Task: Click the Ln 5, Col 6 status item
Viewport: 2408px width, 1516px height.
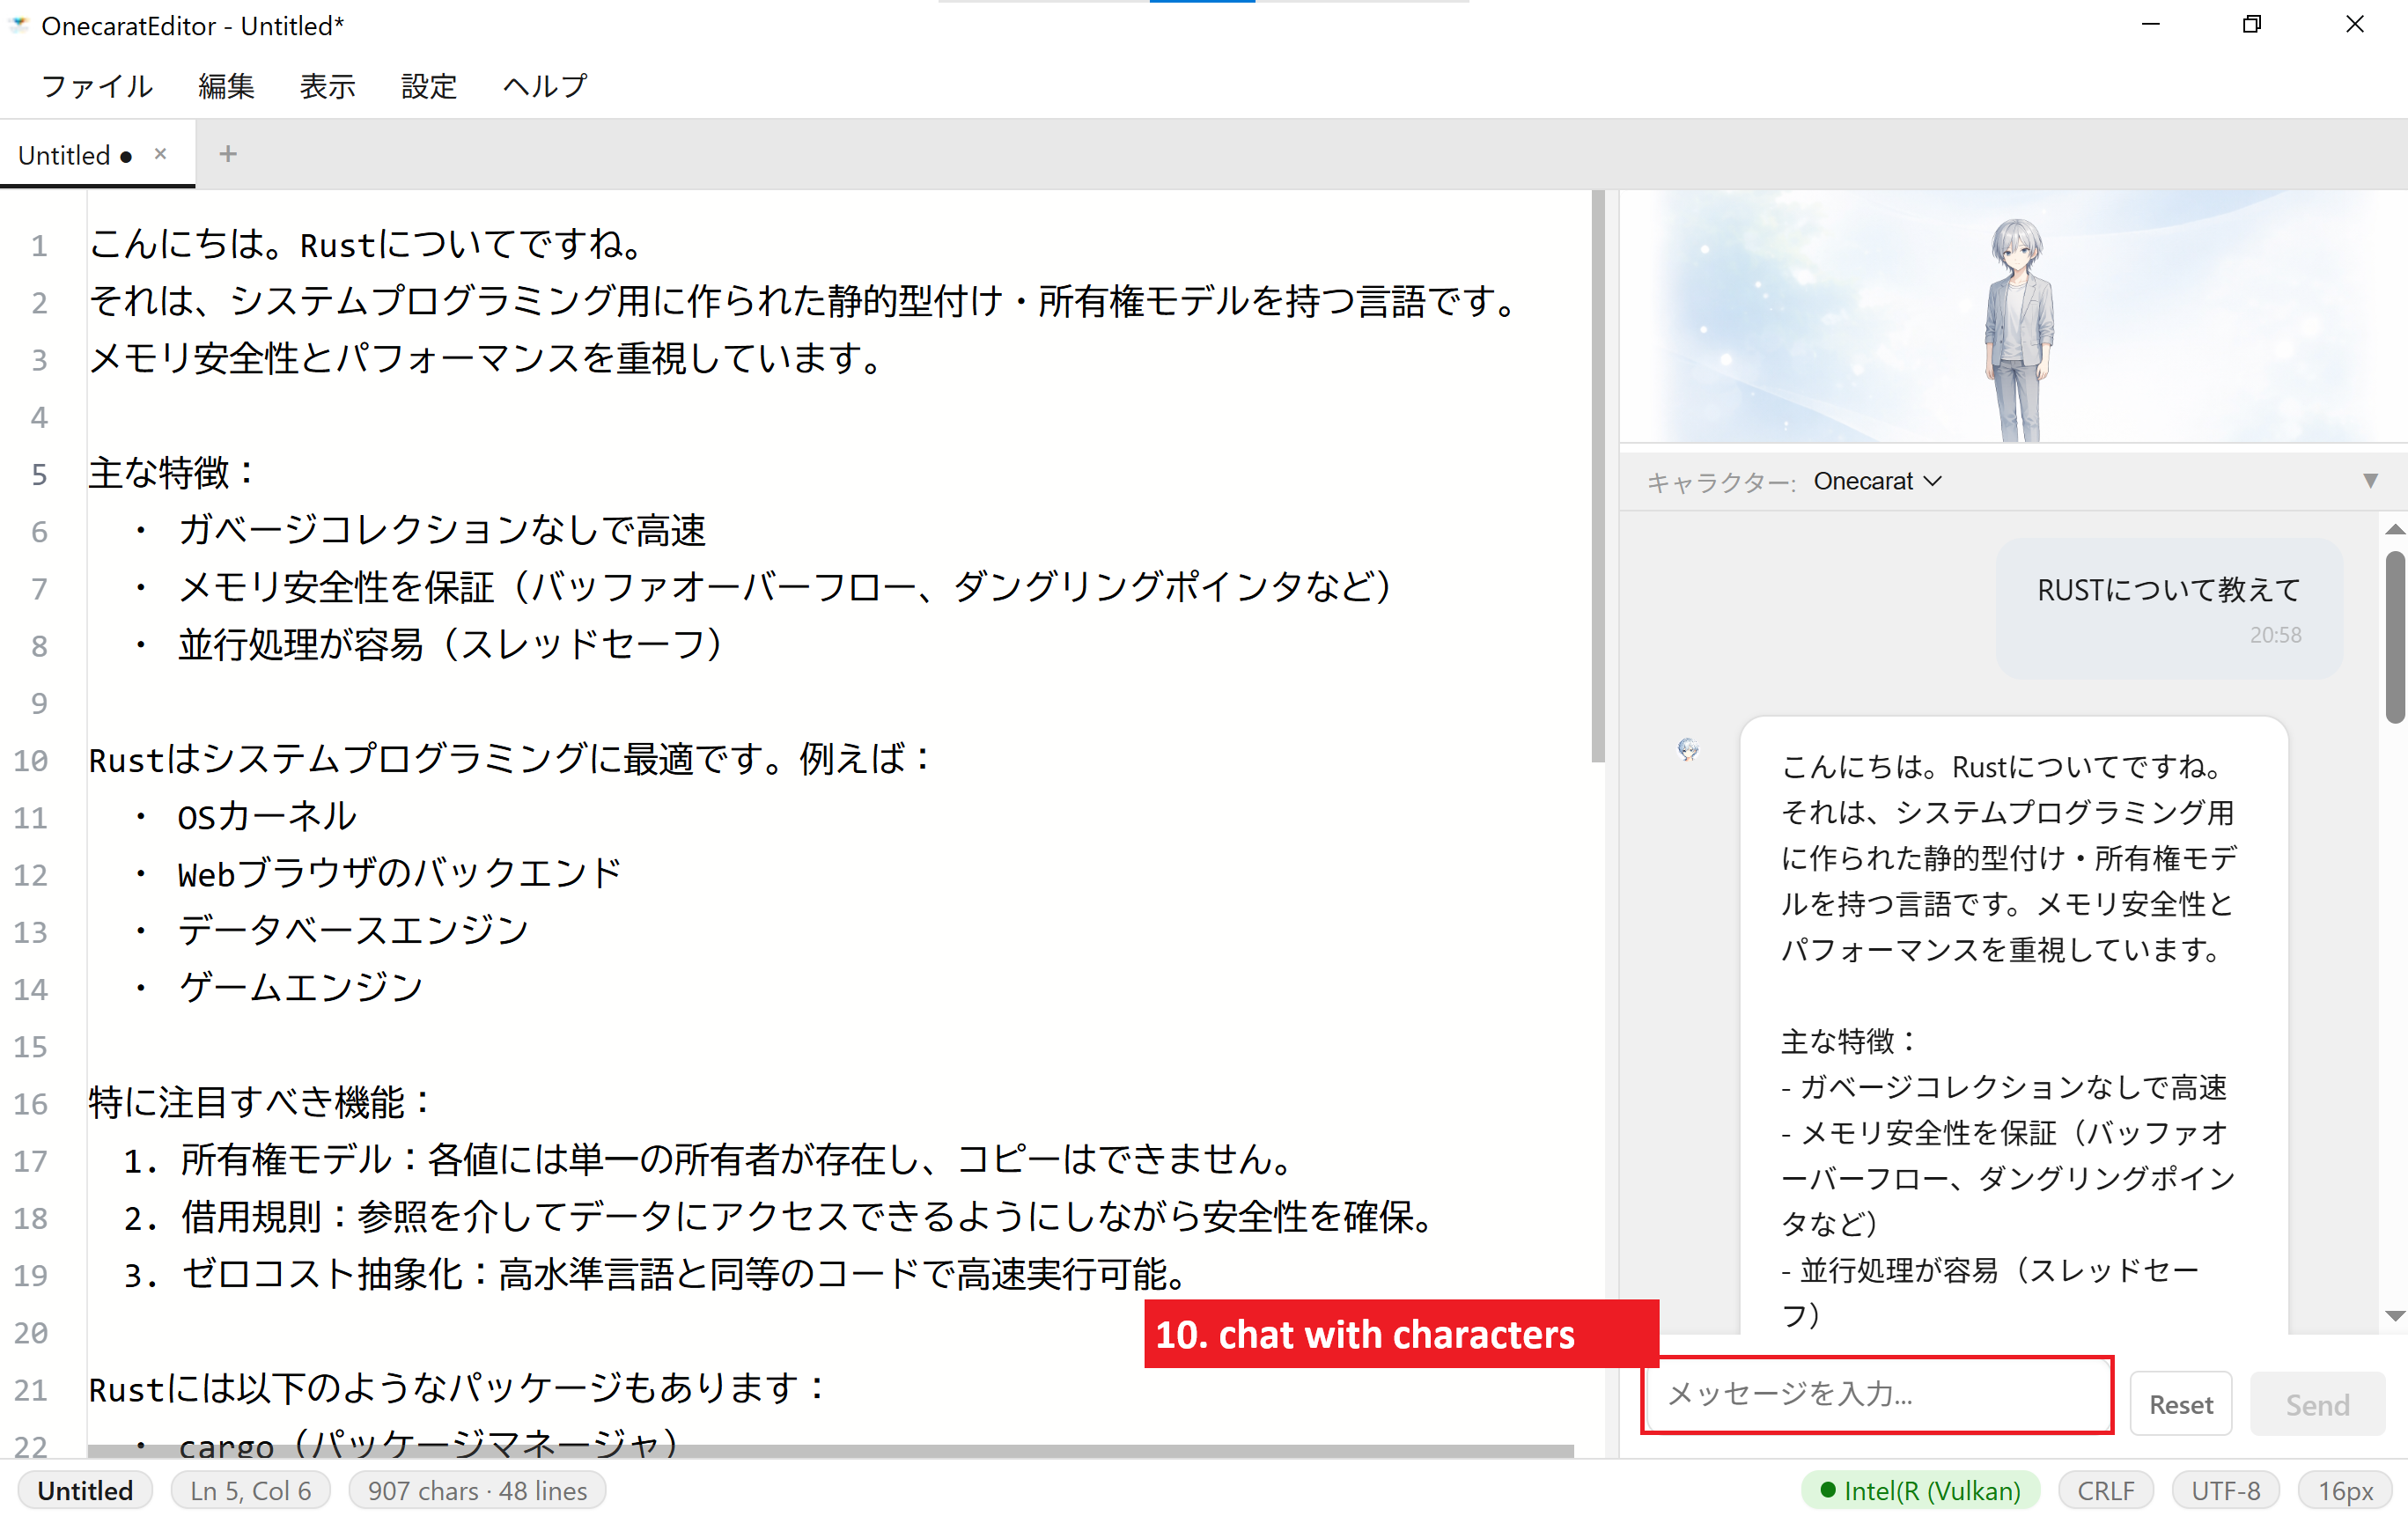Action: pos(250,1490)
